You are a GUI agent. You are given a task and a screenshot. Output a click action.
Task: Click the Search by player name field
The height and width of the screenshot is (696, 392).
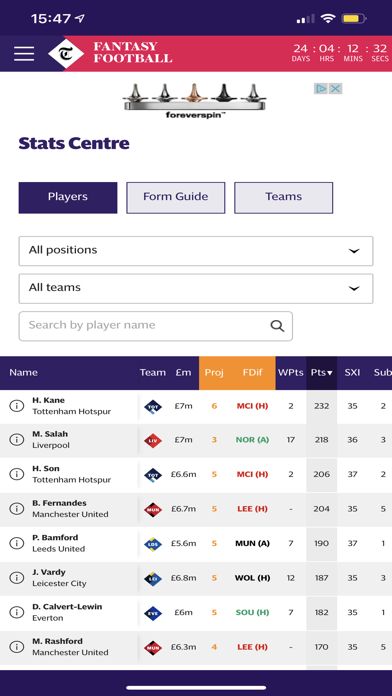(x=155, y=326)
